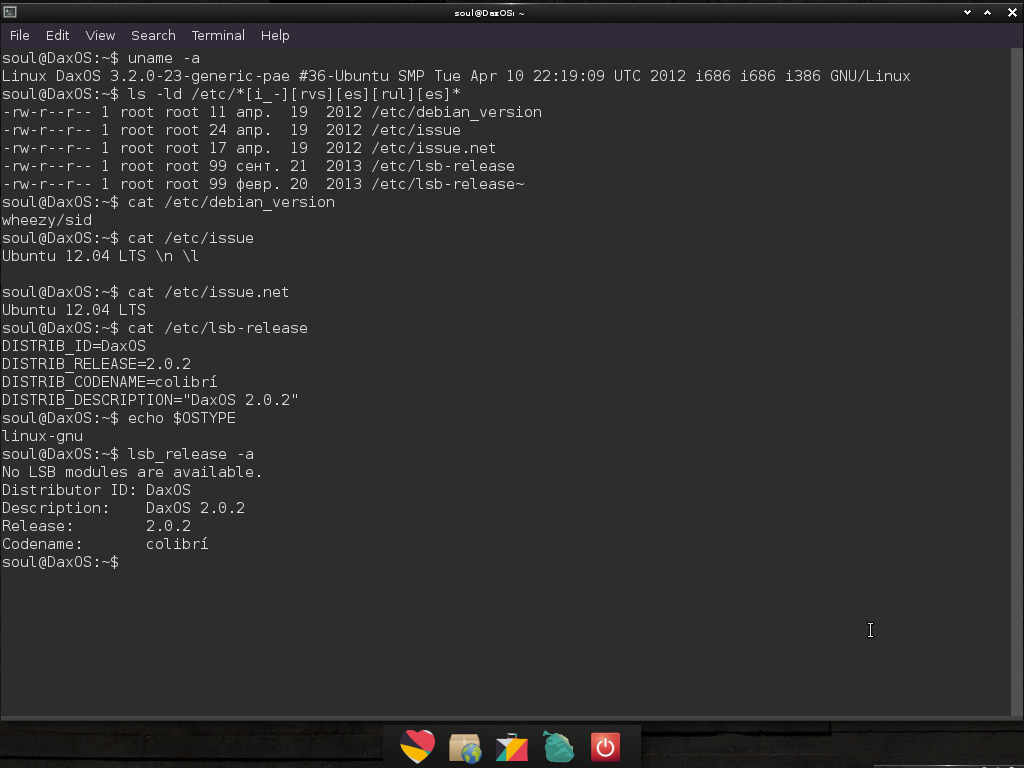Click the '/etc/issue' listing row dated 2012

pos(231,130)
